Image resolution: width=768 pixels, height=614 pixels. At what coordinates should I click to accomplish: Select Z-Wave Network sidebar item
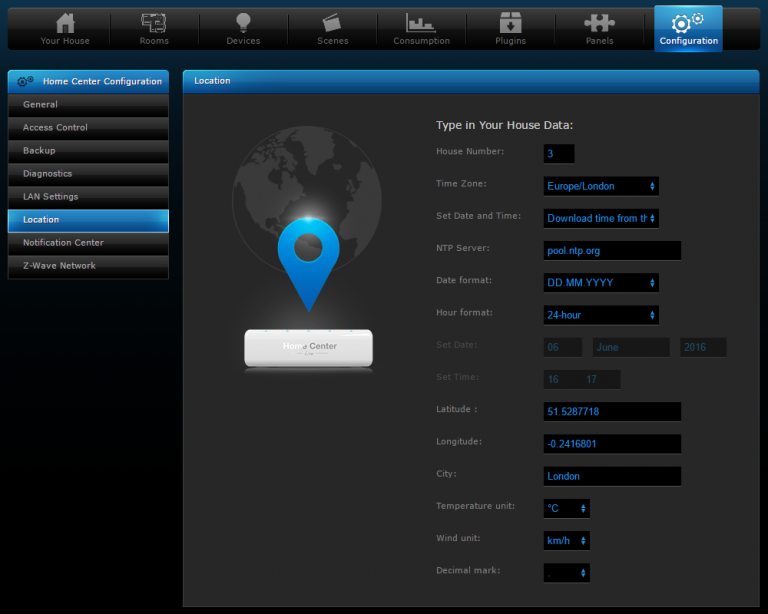(x=88, y=266)
